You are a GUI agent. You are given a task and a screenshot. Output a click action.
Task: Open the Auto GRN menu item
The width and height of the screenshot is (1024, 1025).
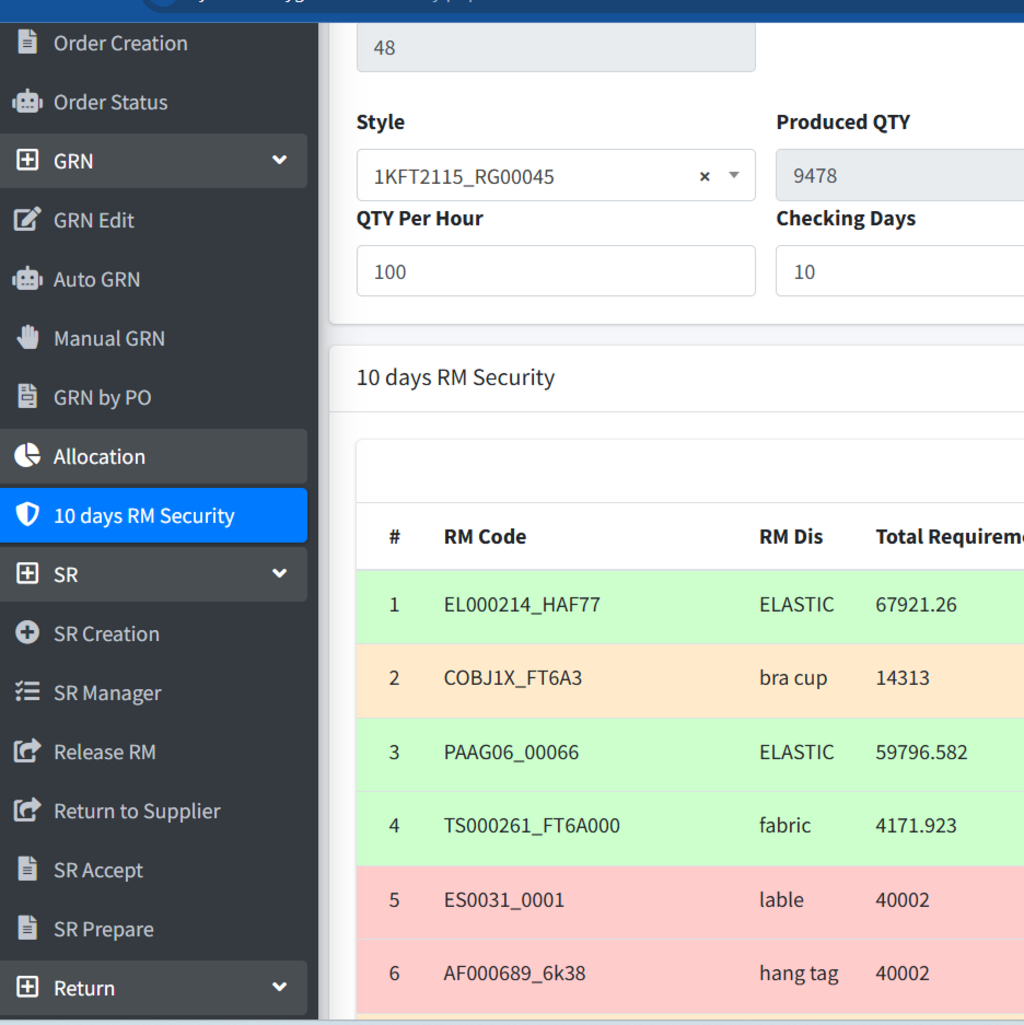96,280
